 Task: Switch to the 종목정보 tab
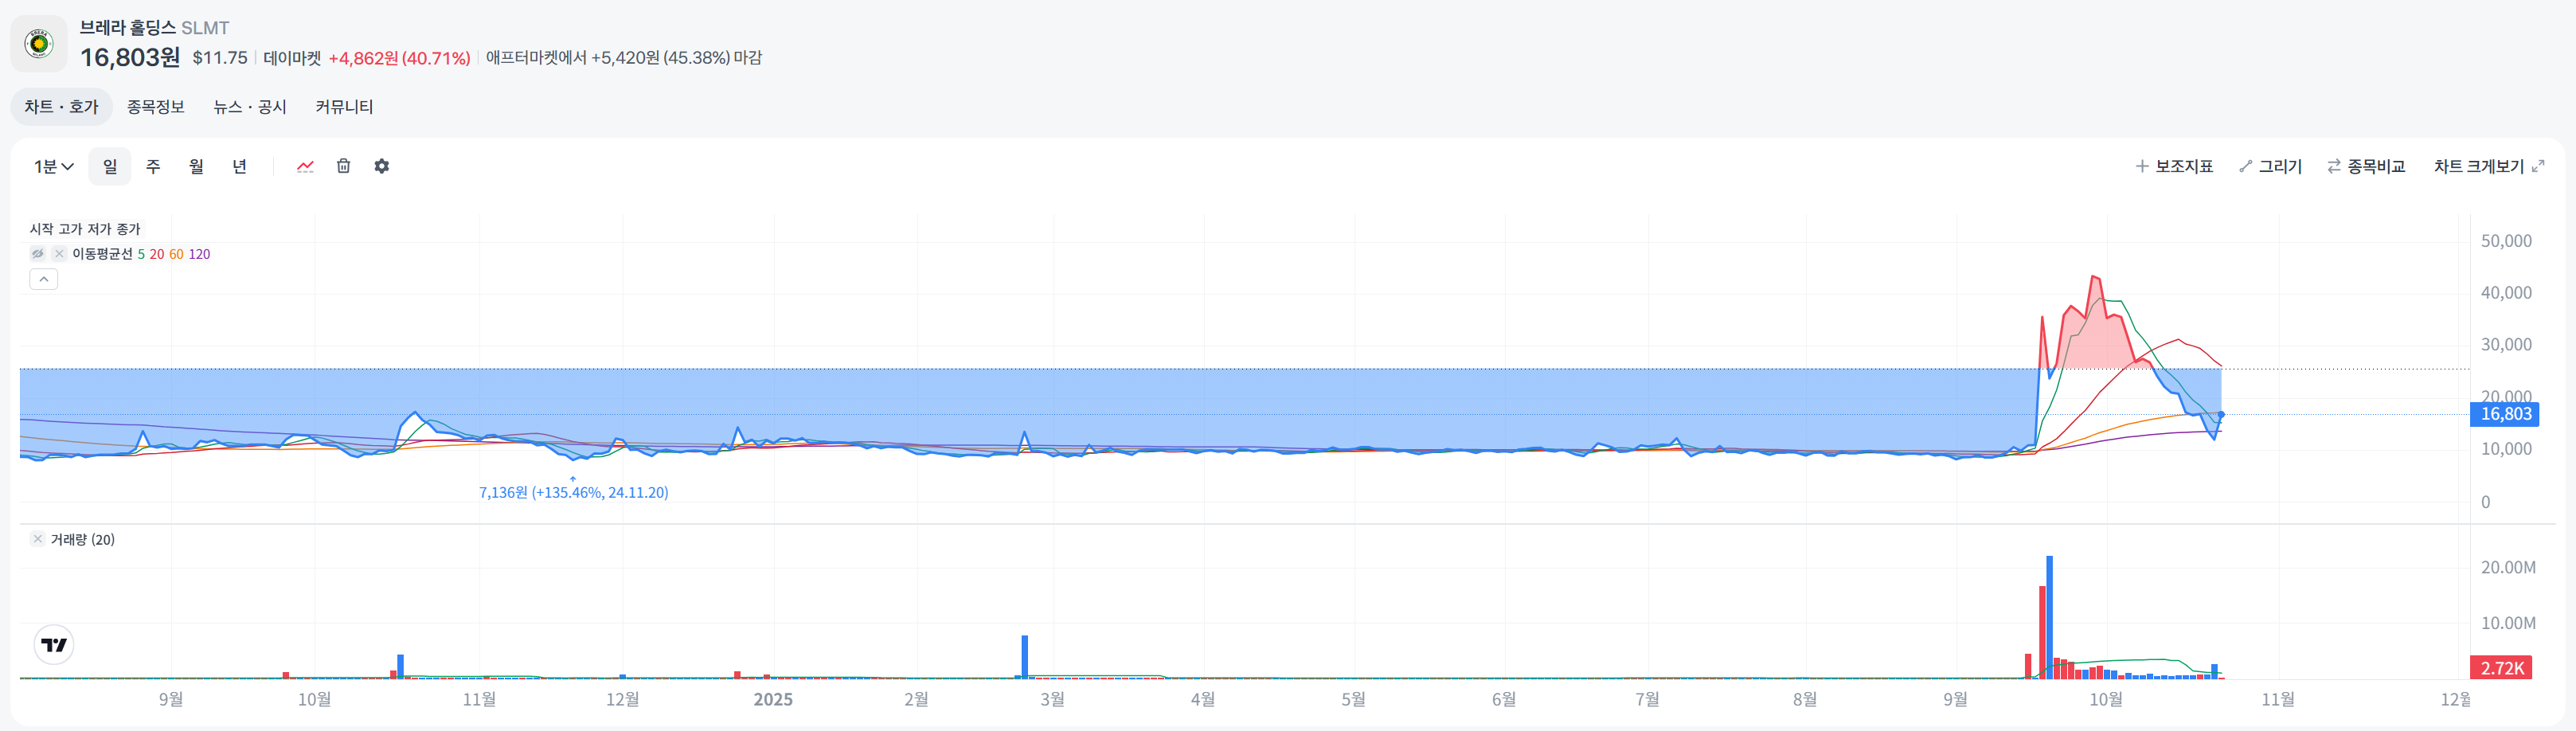[155, 107]
